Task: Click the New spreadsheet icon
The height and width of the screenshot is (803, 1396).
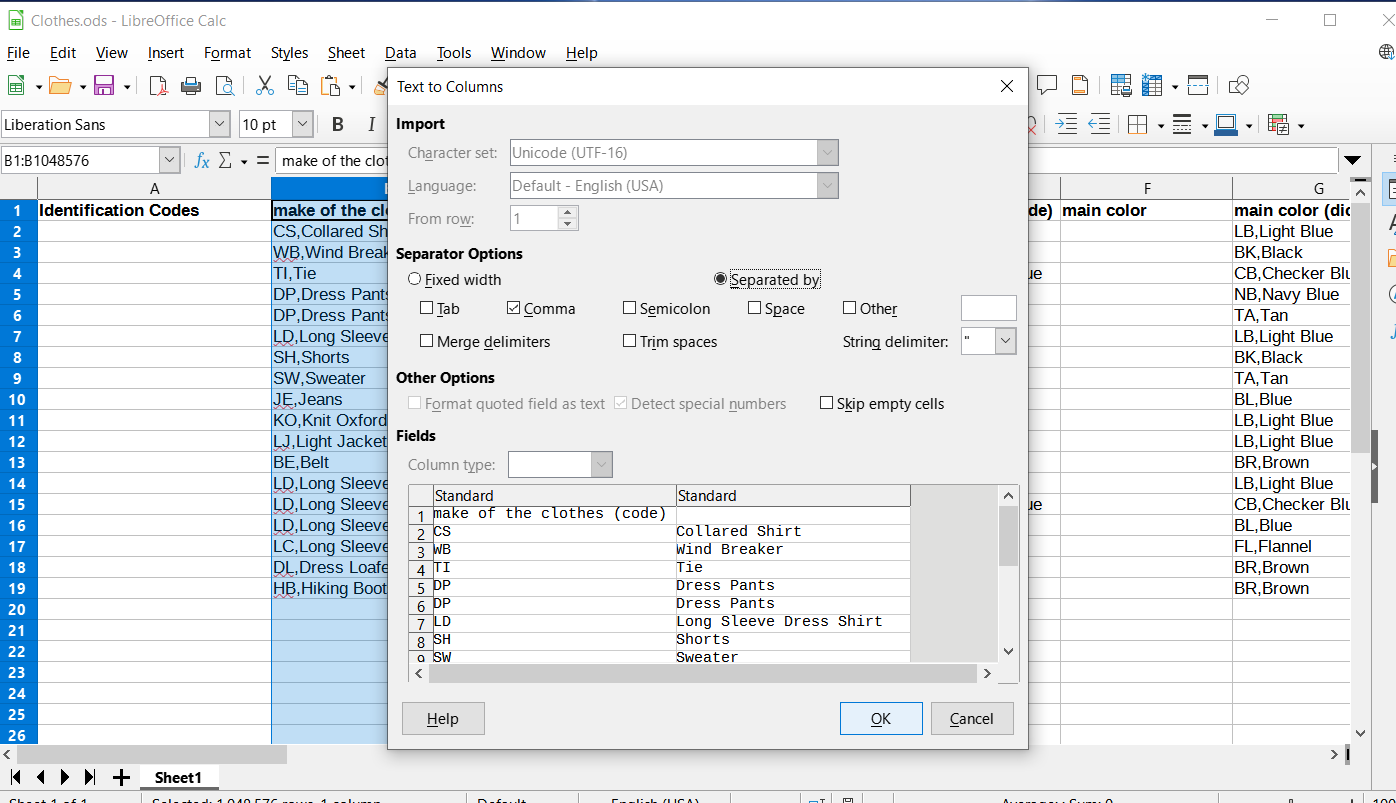Action: 16,86
